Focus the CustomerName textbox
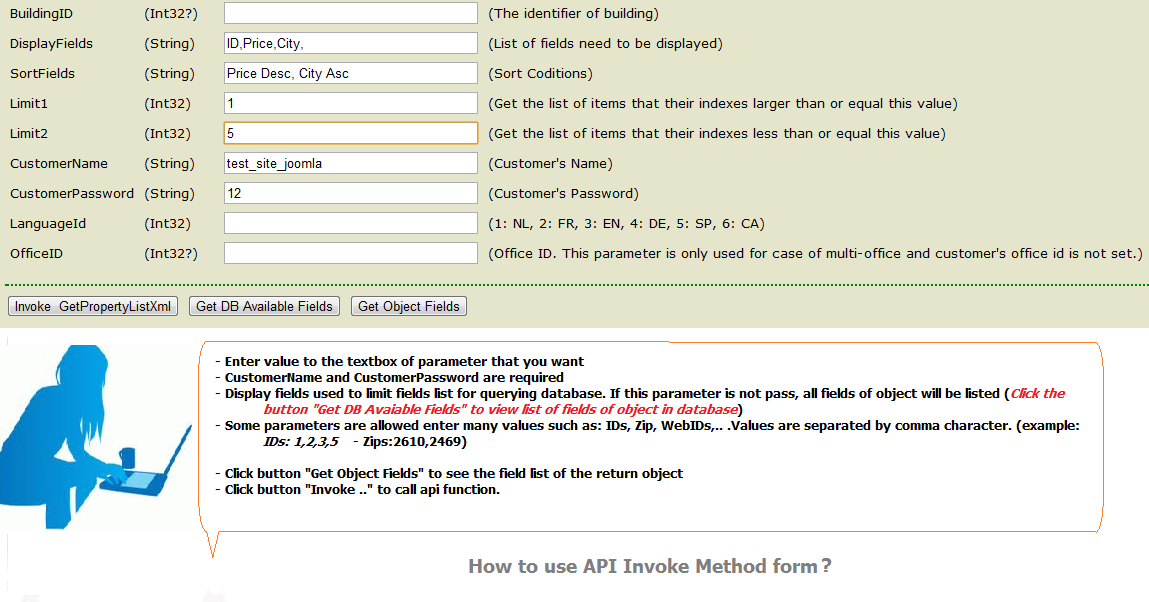 (350, 163)
